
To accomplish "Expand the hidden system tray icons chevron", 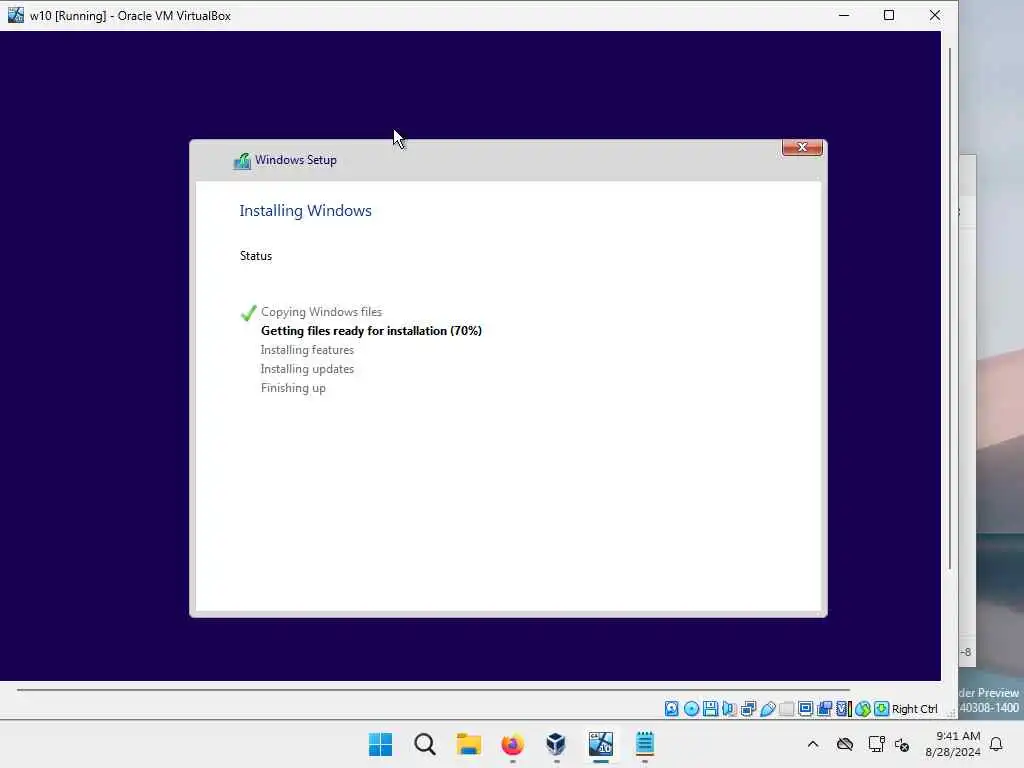I will point(813,744).
